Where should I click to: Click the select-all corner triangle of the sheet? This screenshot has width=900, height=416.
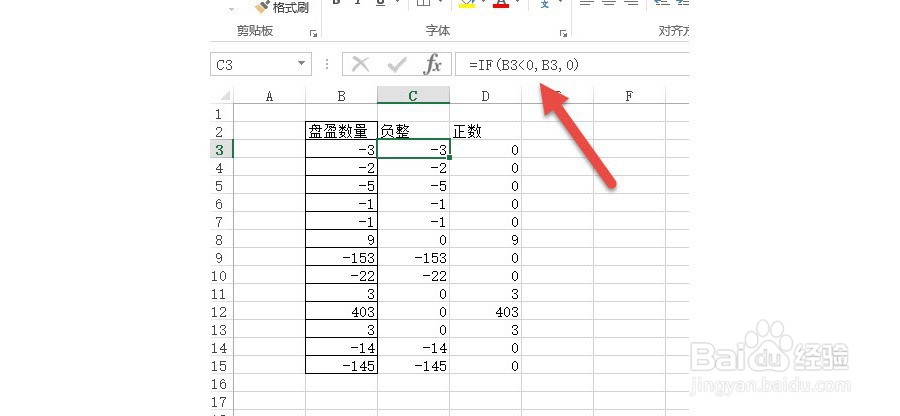tap(225, 96)
